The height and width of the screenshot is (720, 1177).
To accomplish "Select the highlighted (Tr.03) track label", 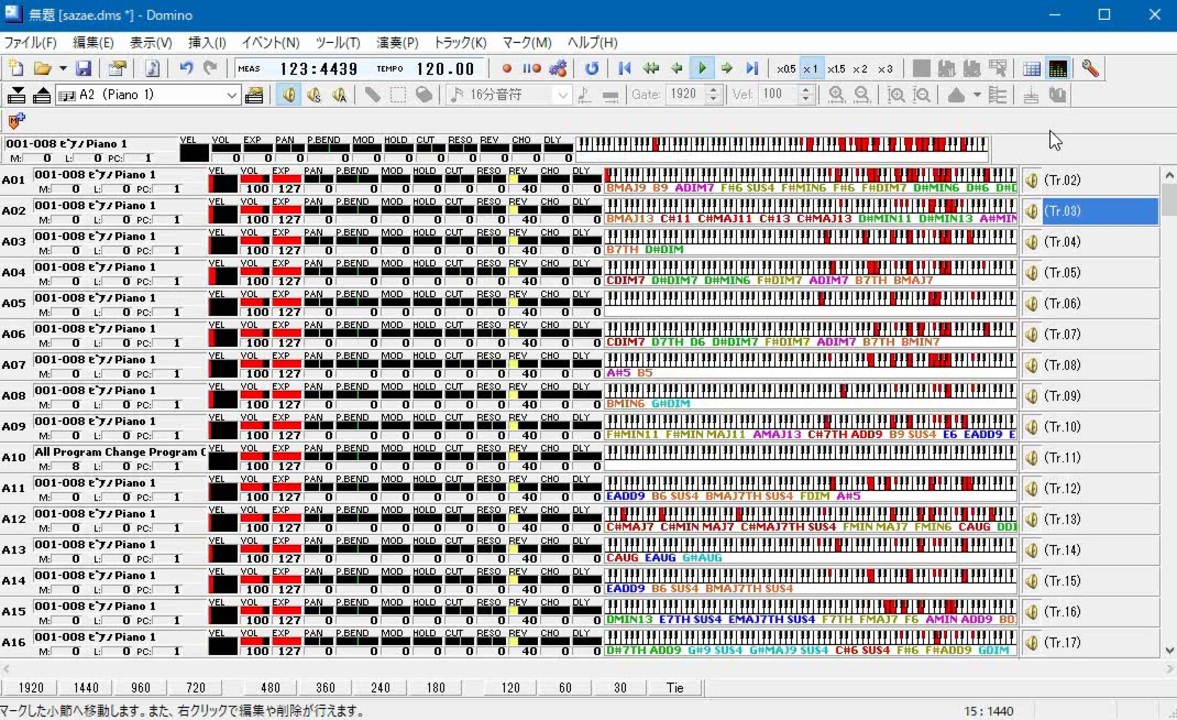I will 1100,211.
